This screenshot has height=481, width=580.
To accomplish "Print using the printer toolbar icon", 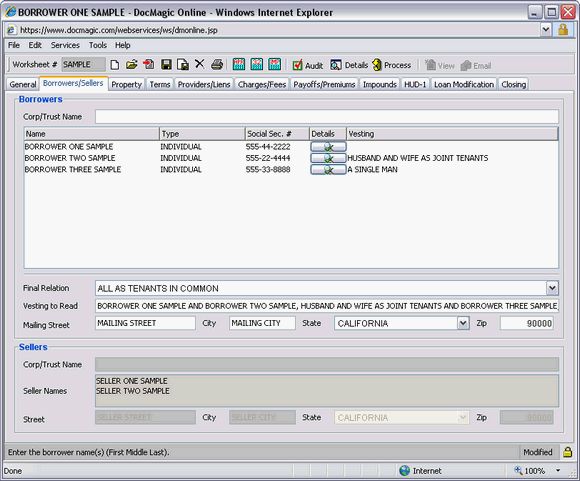I will [217, 65].
